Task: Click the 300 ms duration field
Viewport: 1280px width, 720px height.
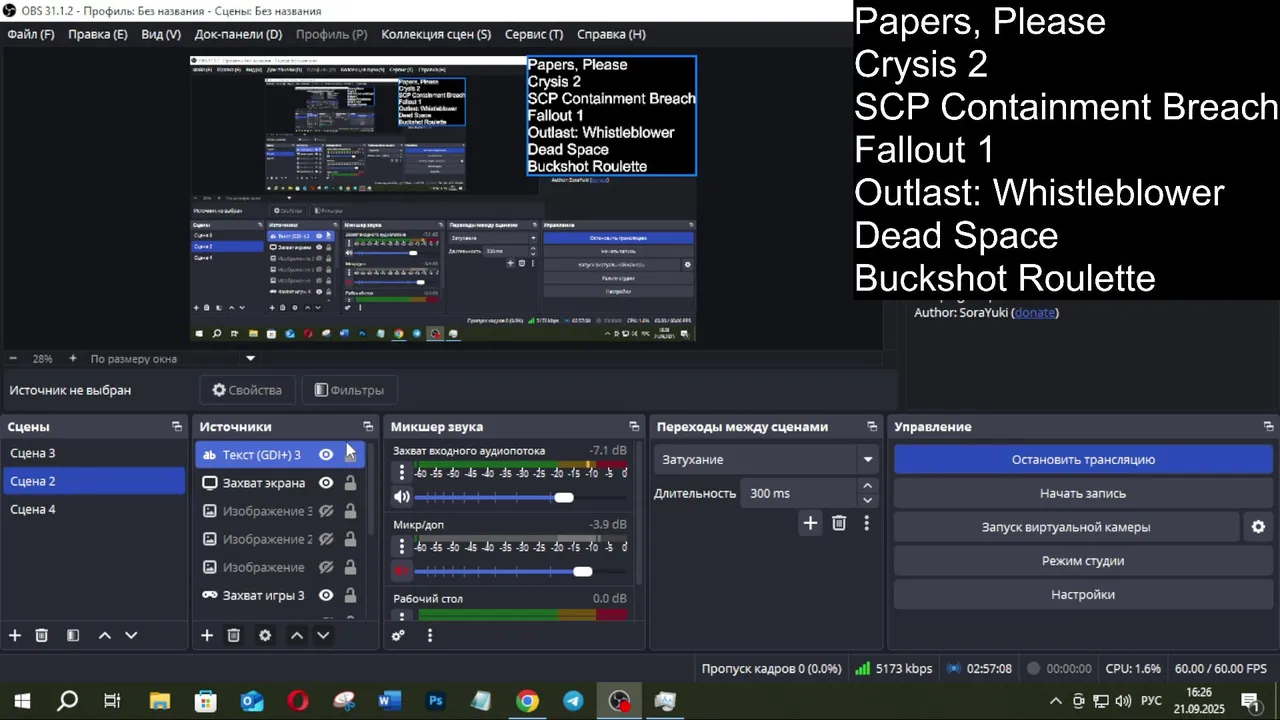Action: 800,493
